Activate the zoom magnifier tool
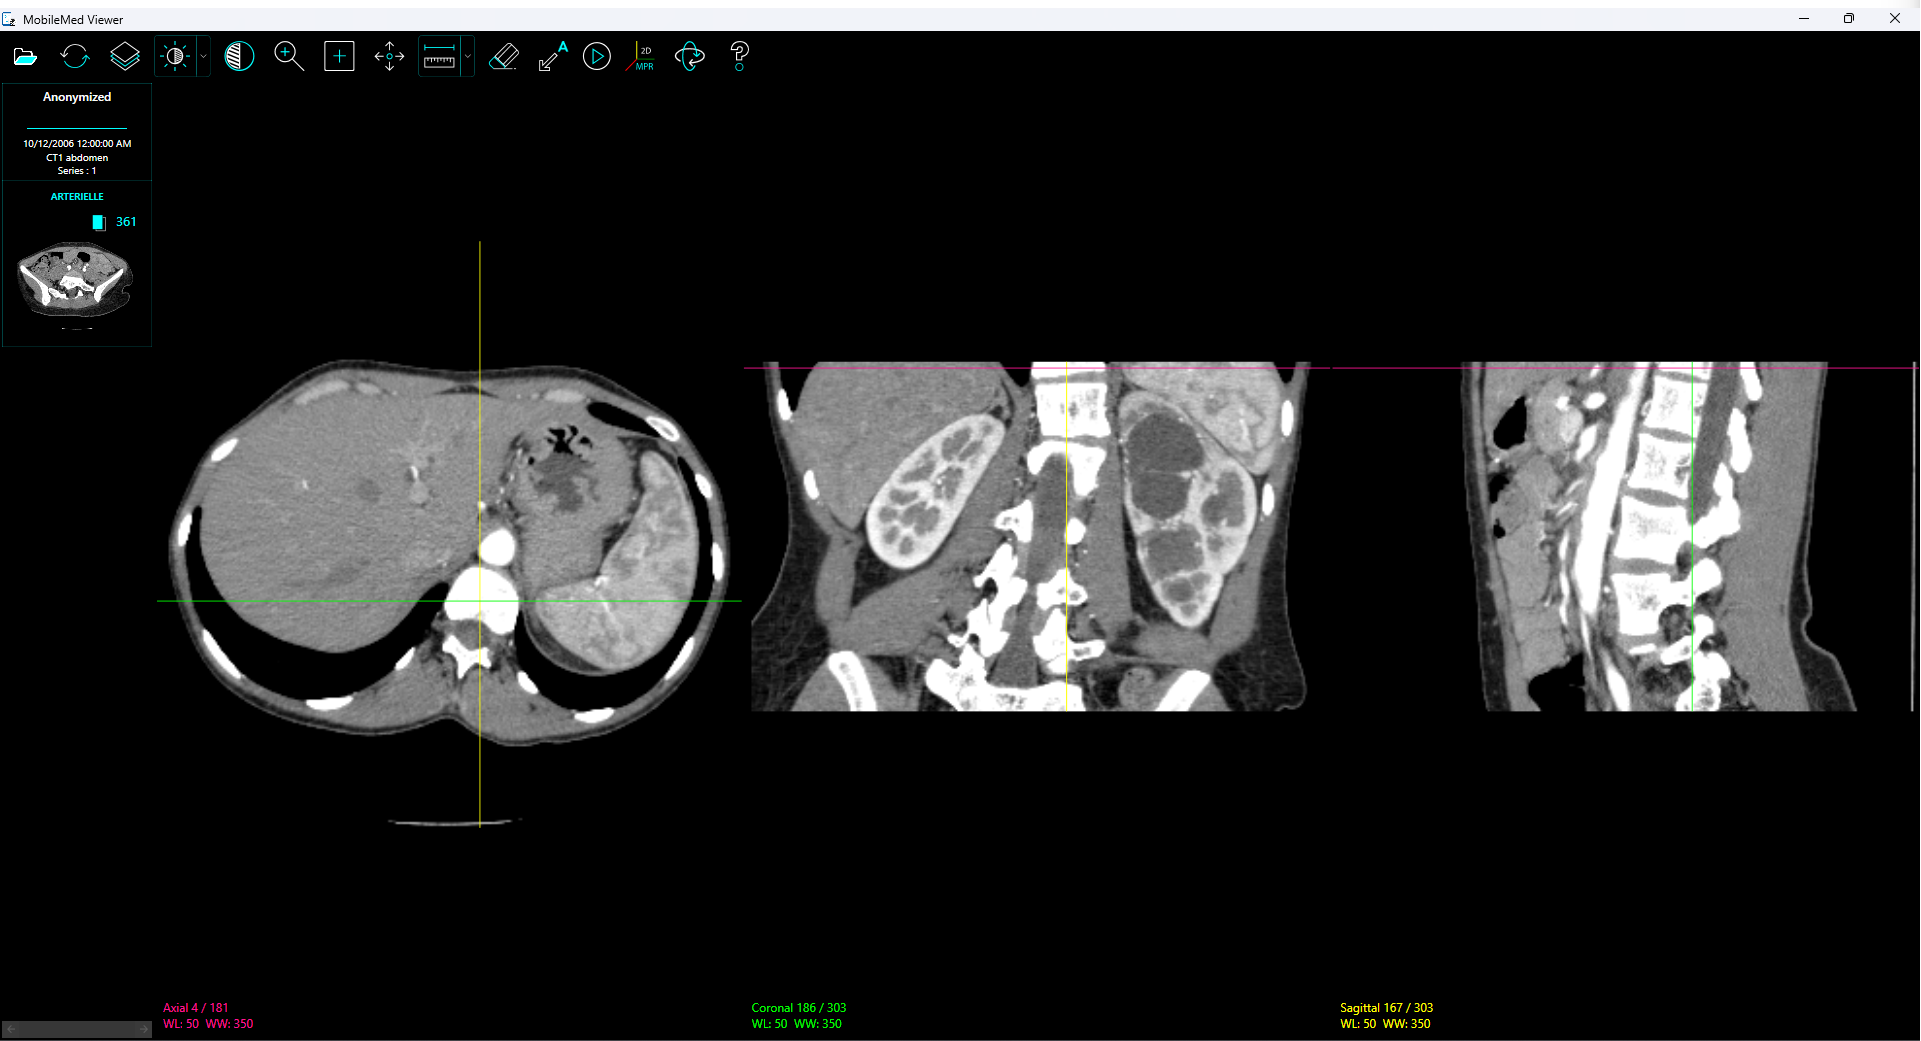 (289, 56)
